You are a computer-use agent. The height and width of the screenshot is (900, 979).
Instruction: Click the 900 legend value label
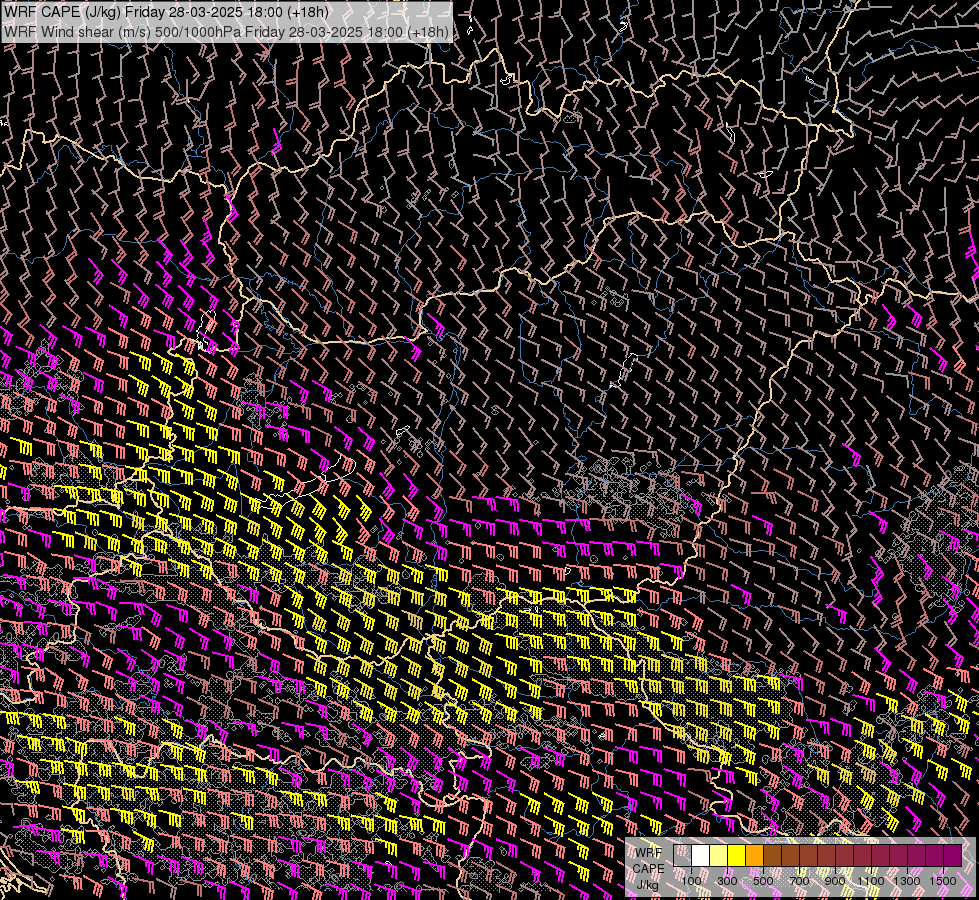coord(835,881)
